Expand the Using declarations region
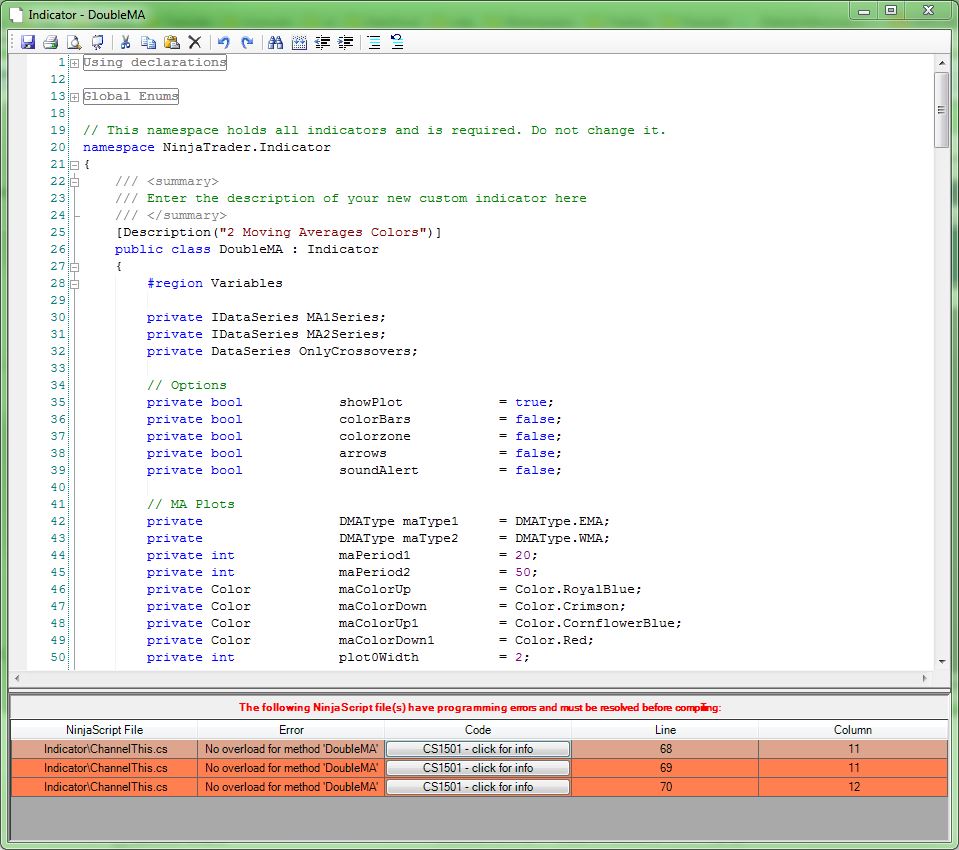Screen dimensions: 959x850 coord(75,63)
